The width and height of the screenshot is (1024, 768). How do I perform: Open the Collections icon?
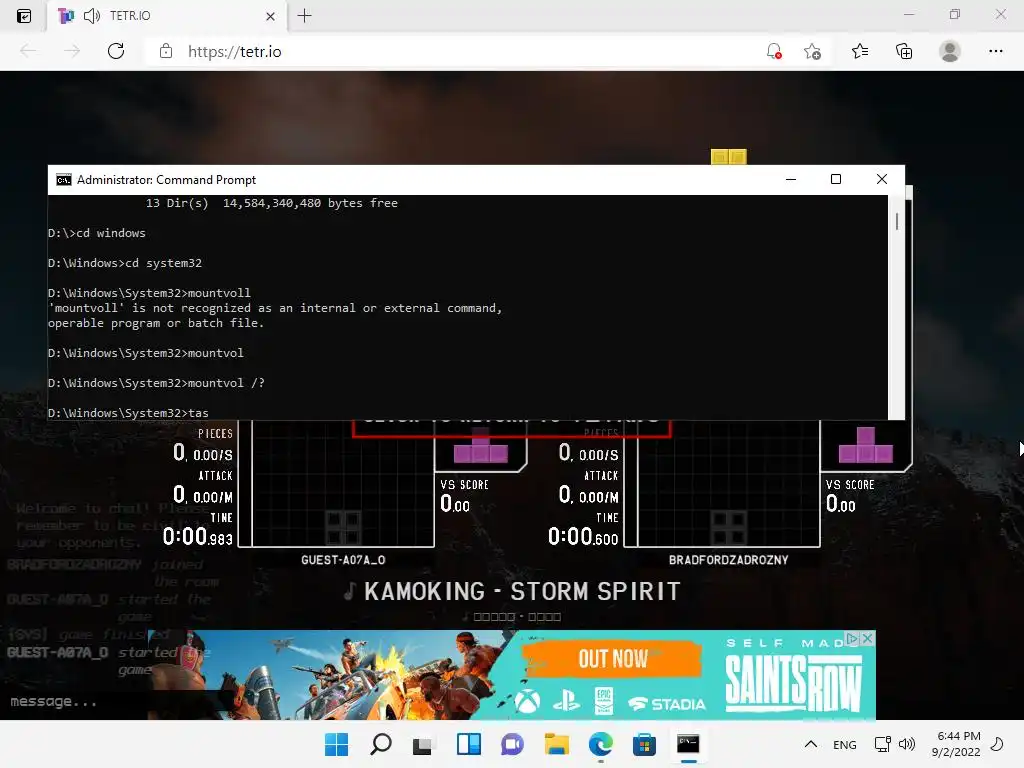click(904, 51)
